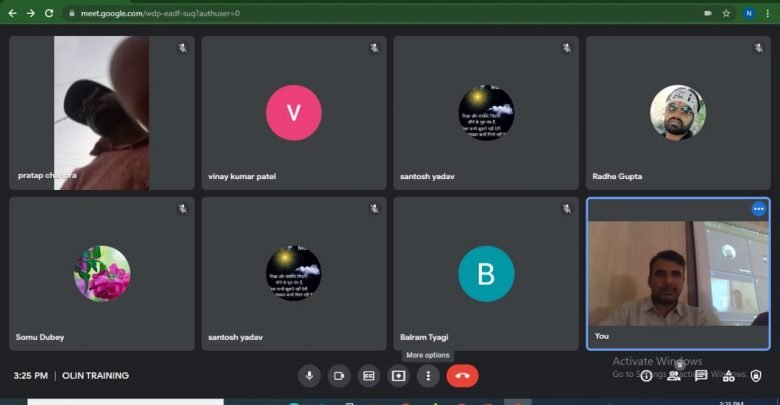780x405 pixels.
Task: Select Balram Tyagi's participant tile
Action: (x=486, y=273)
